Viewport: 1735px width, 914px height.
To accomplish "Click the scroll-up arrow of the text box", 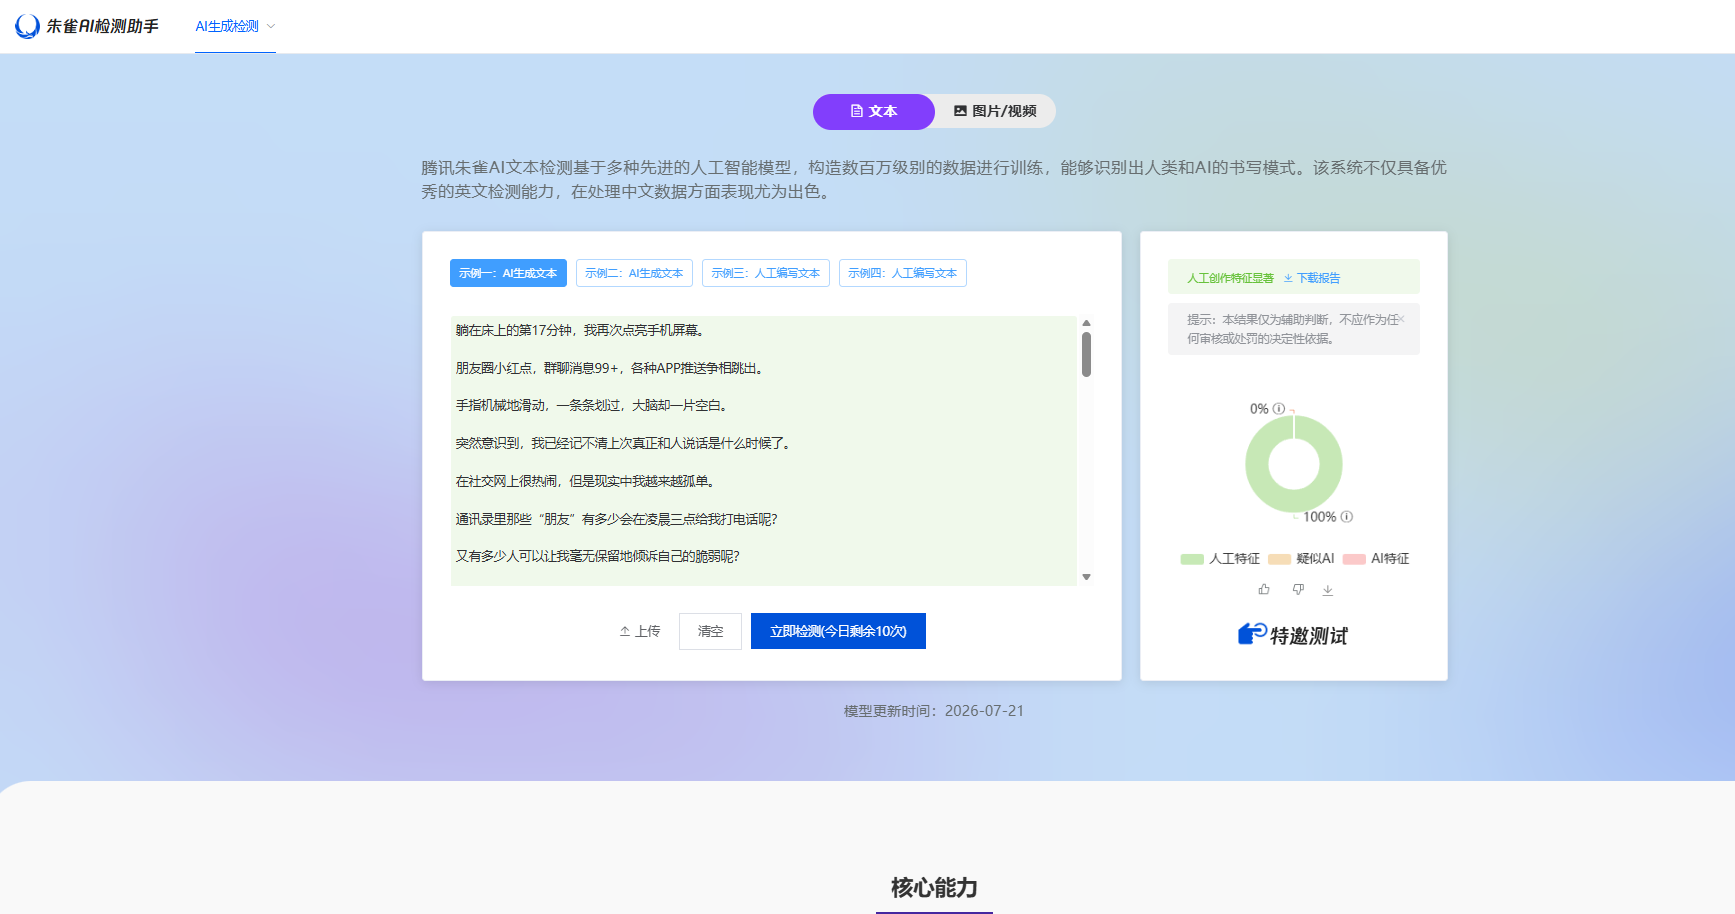I will [x=1086, y=323].
